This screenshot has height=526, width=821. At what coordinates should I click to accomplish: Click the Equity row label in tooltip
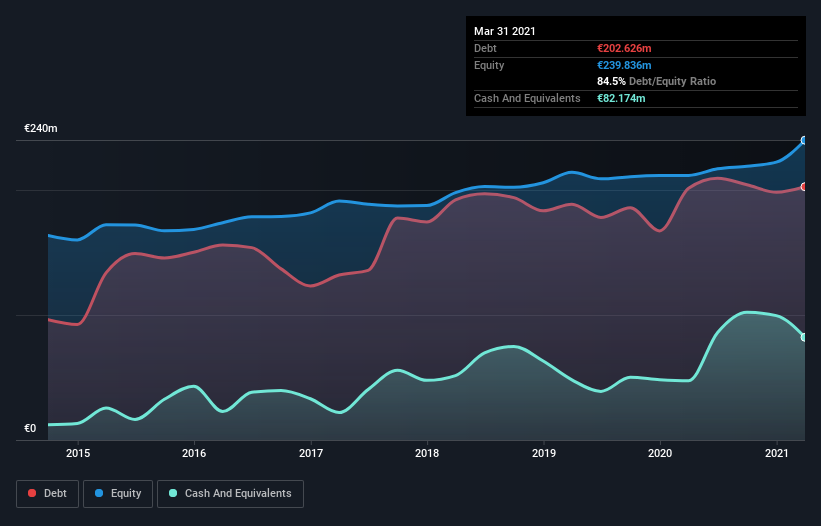pos(489,65)
